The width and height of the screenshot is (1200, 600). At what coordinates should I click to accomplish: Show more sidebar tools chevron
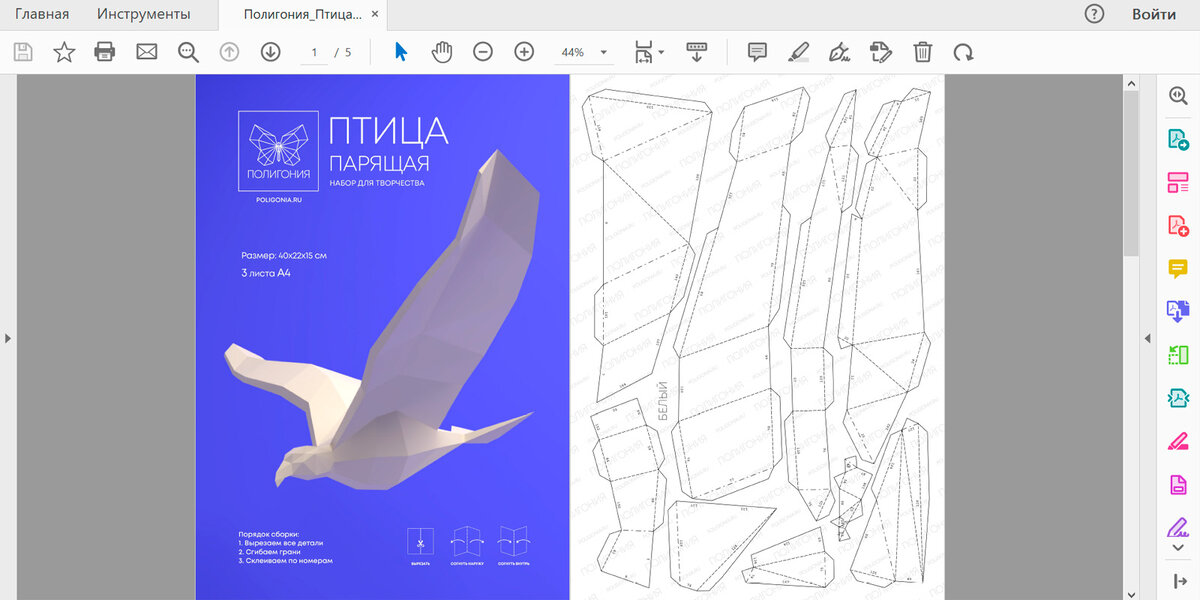pos(1178,547)
